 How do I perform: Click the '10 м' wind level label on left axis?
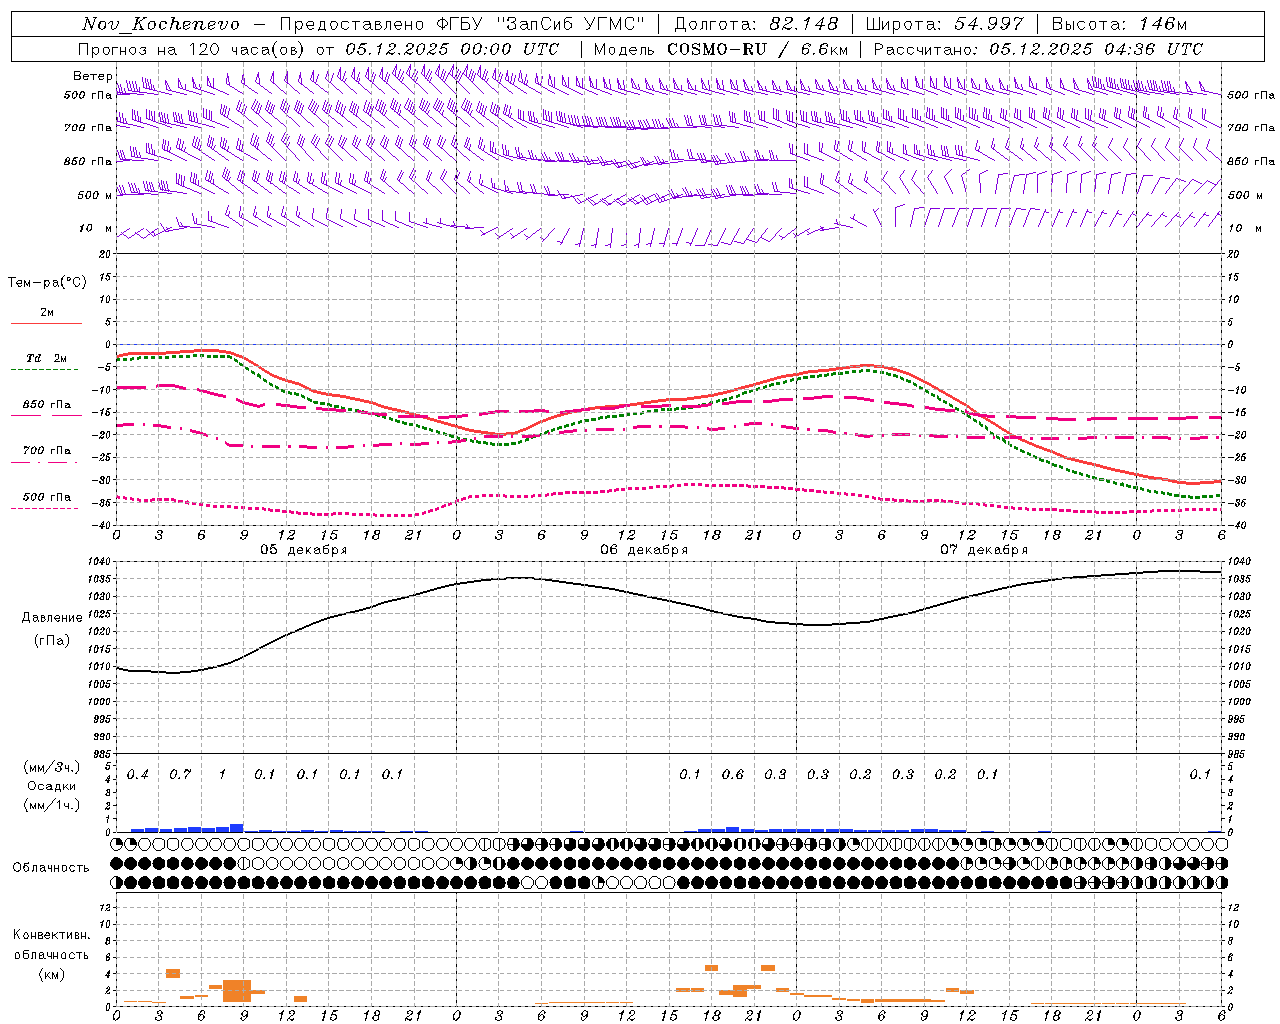[96, 228]
